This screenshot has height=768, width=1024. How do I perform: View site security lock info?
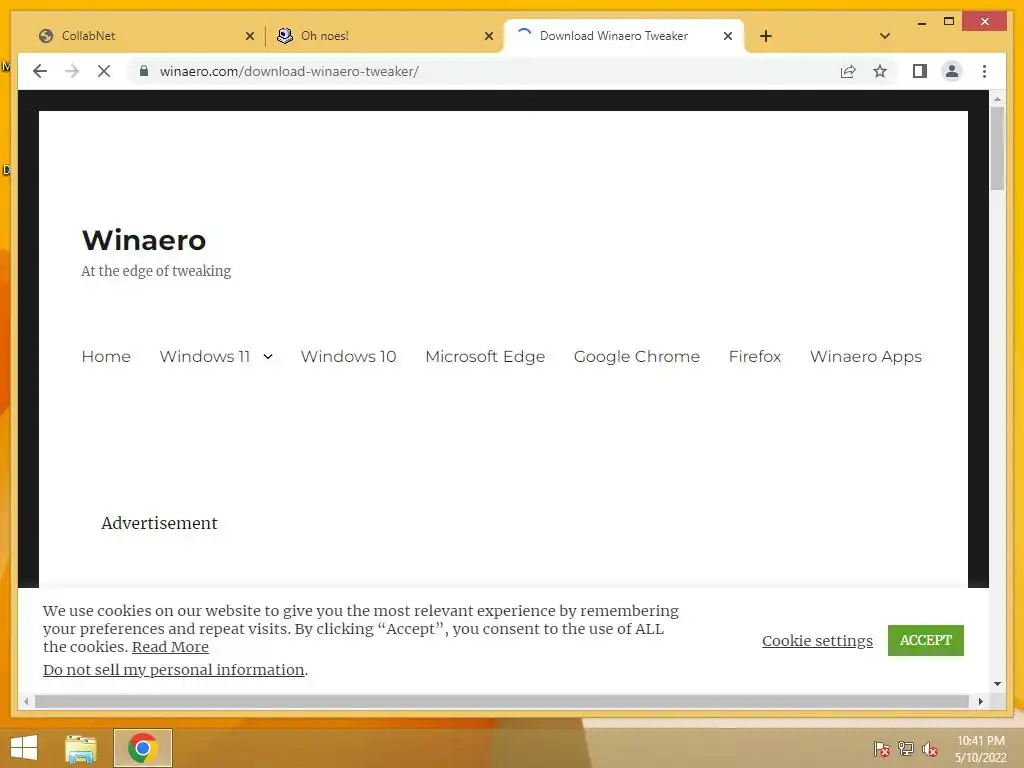click(144, 71)
